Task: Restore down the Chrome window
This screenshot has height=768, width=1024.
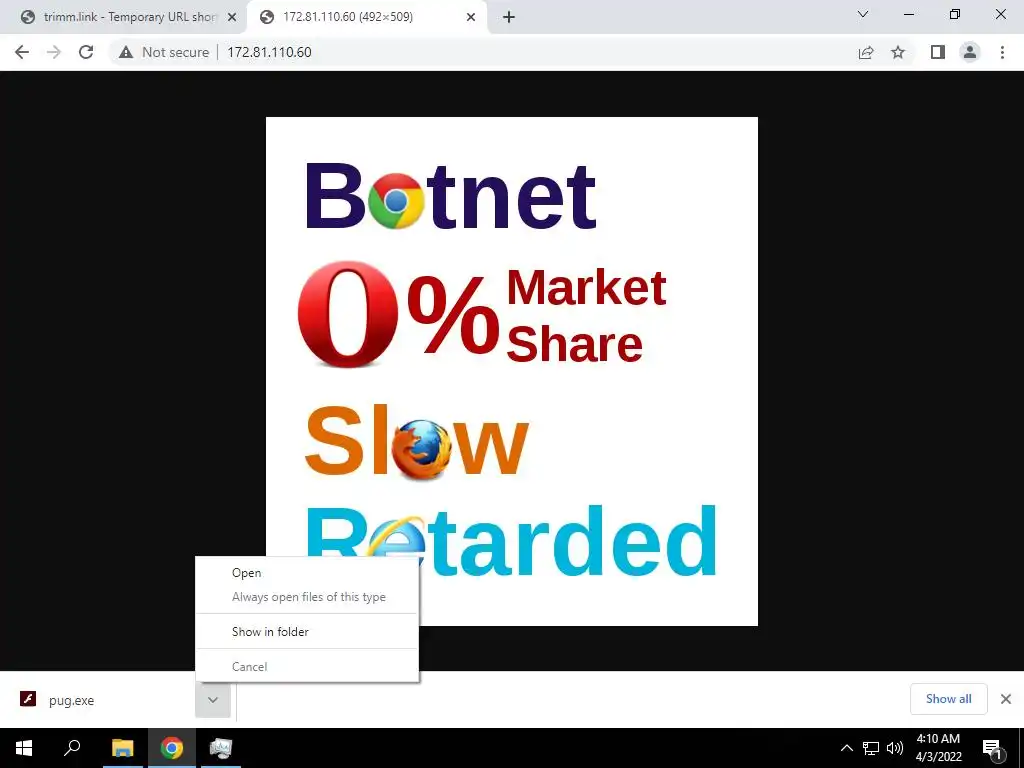Action: tap(955, 14)
